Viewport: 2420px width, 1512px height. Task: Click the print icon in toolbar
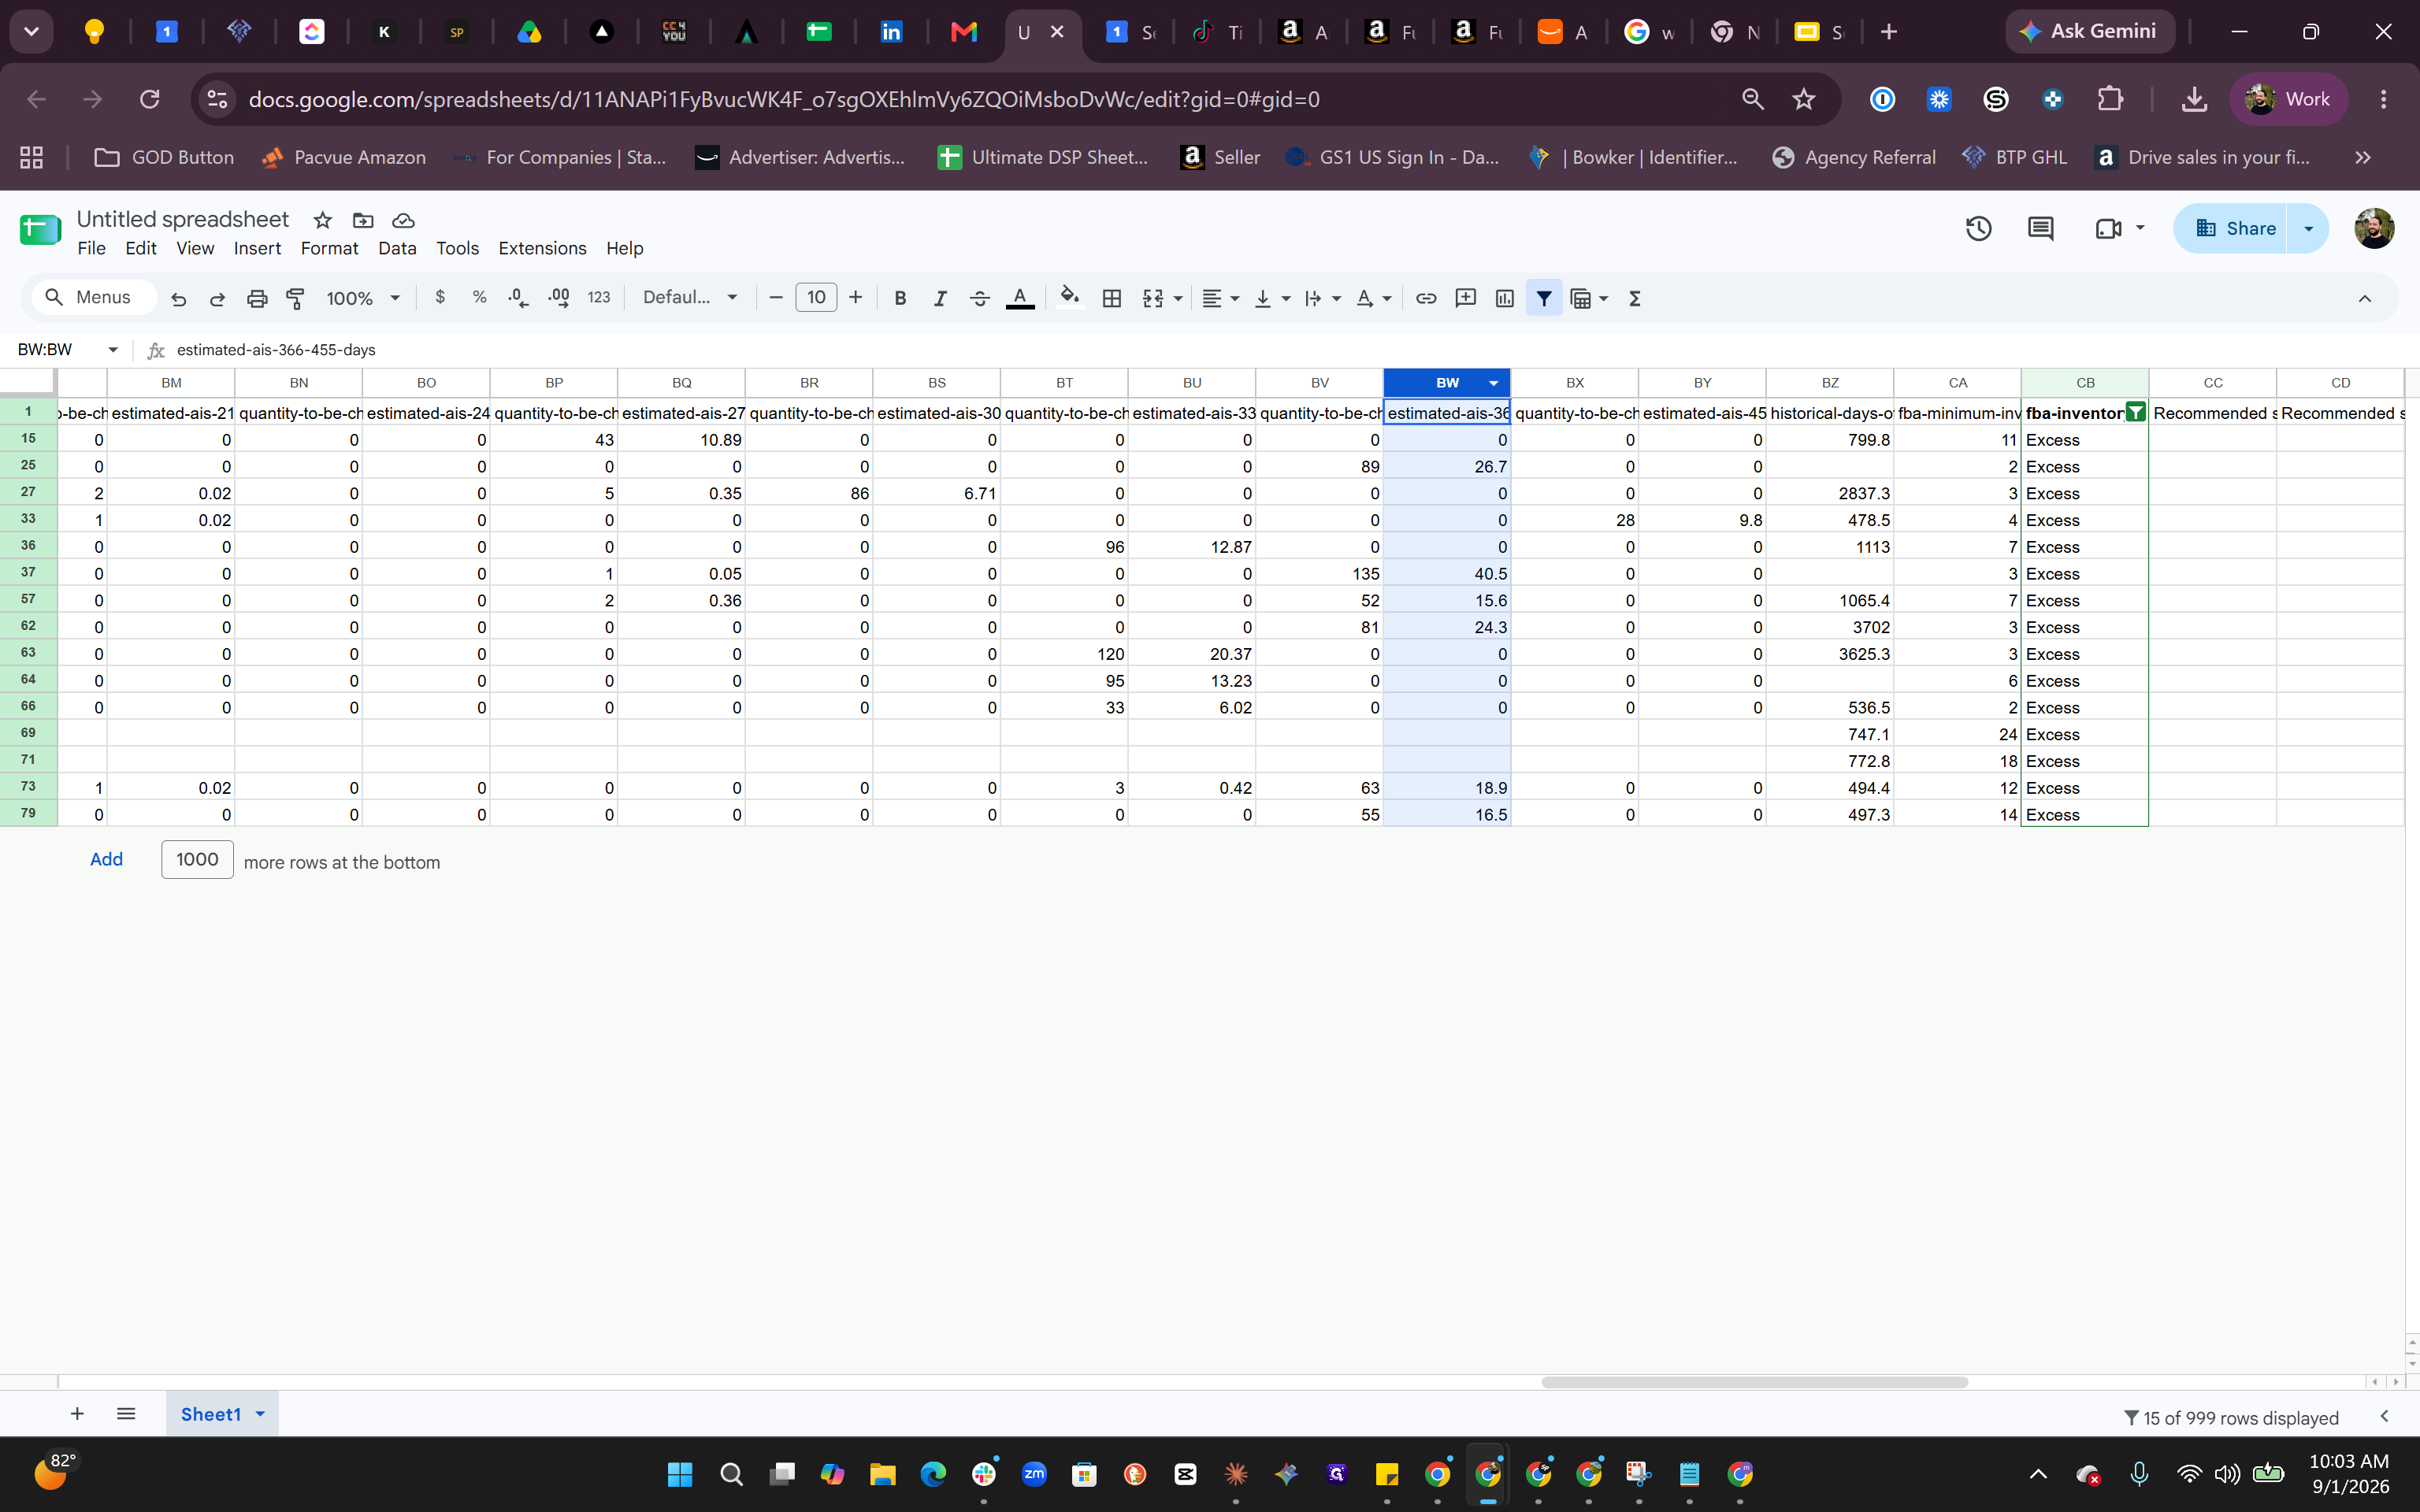(x=257, y=298)
